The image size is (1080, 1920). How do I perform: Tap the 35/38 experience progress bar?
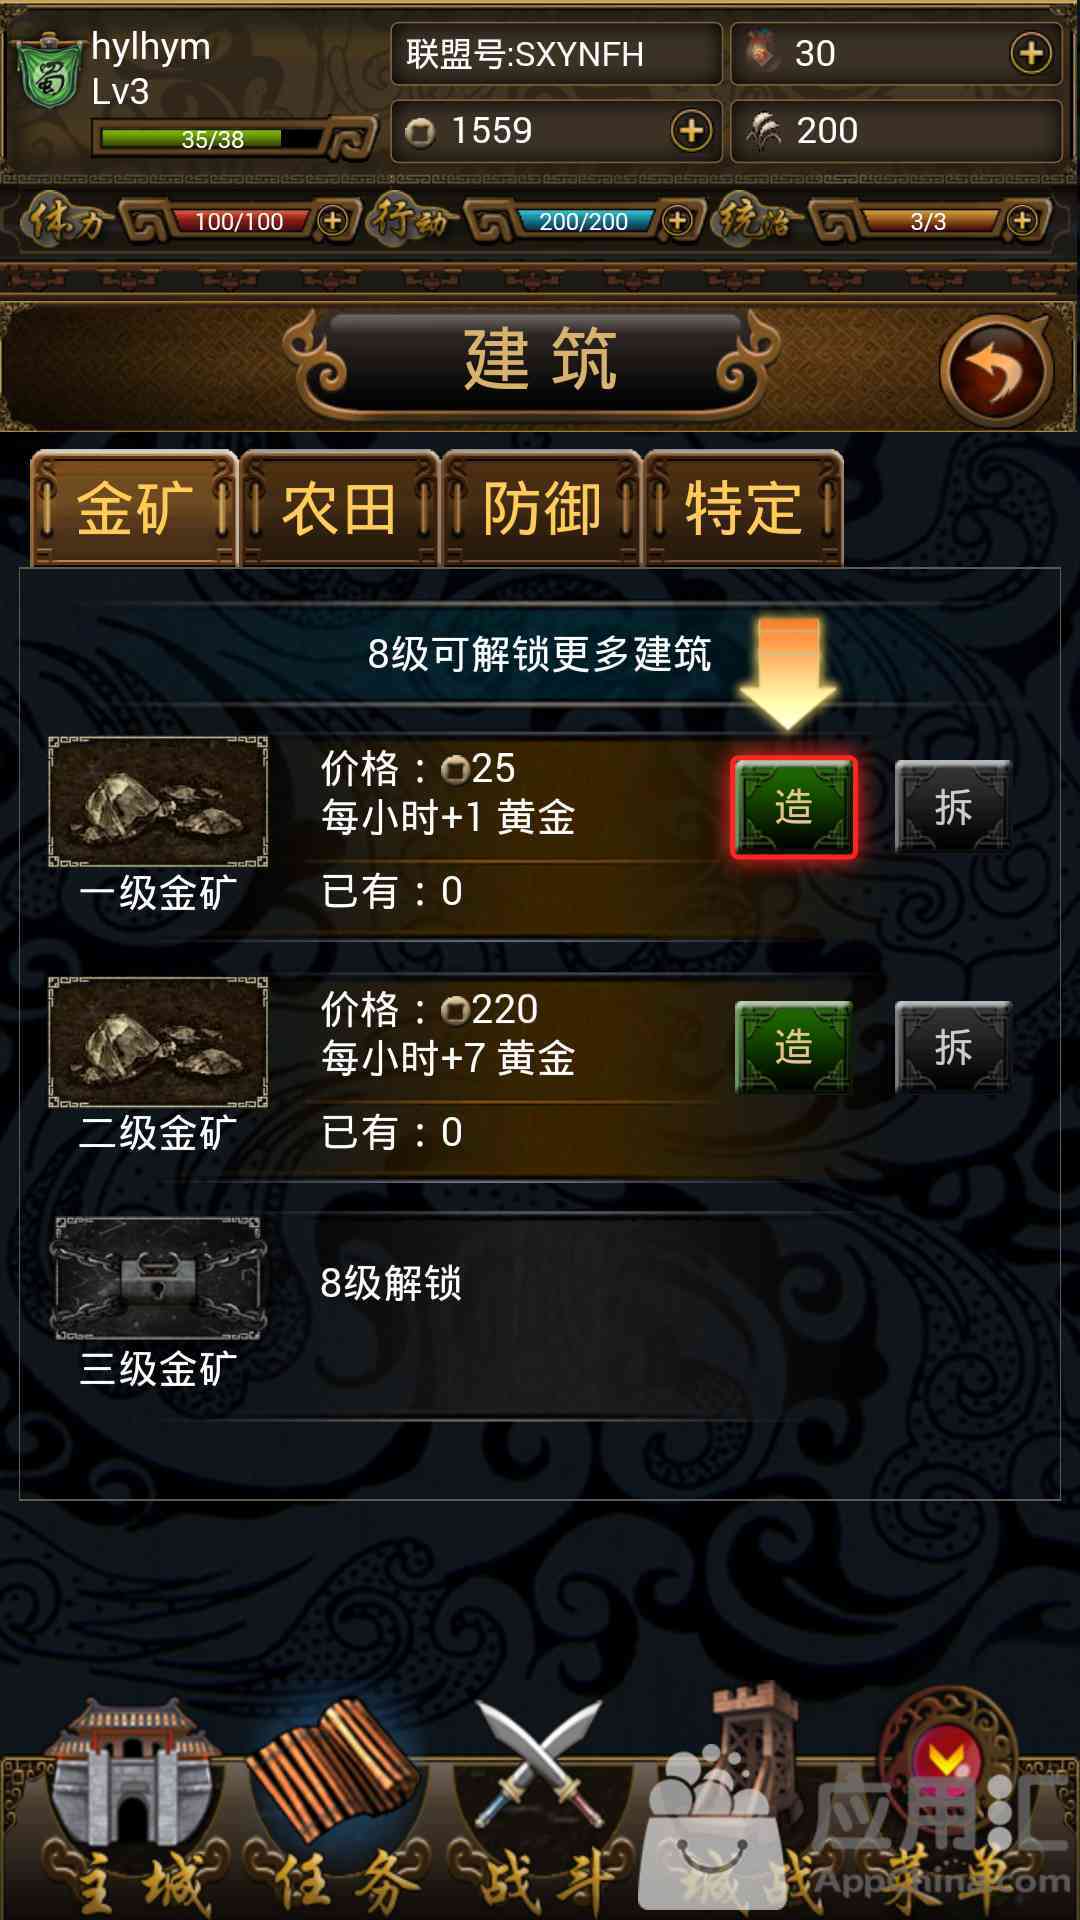[212, 139]
